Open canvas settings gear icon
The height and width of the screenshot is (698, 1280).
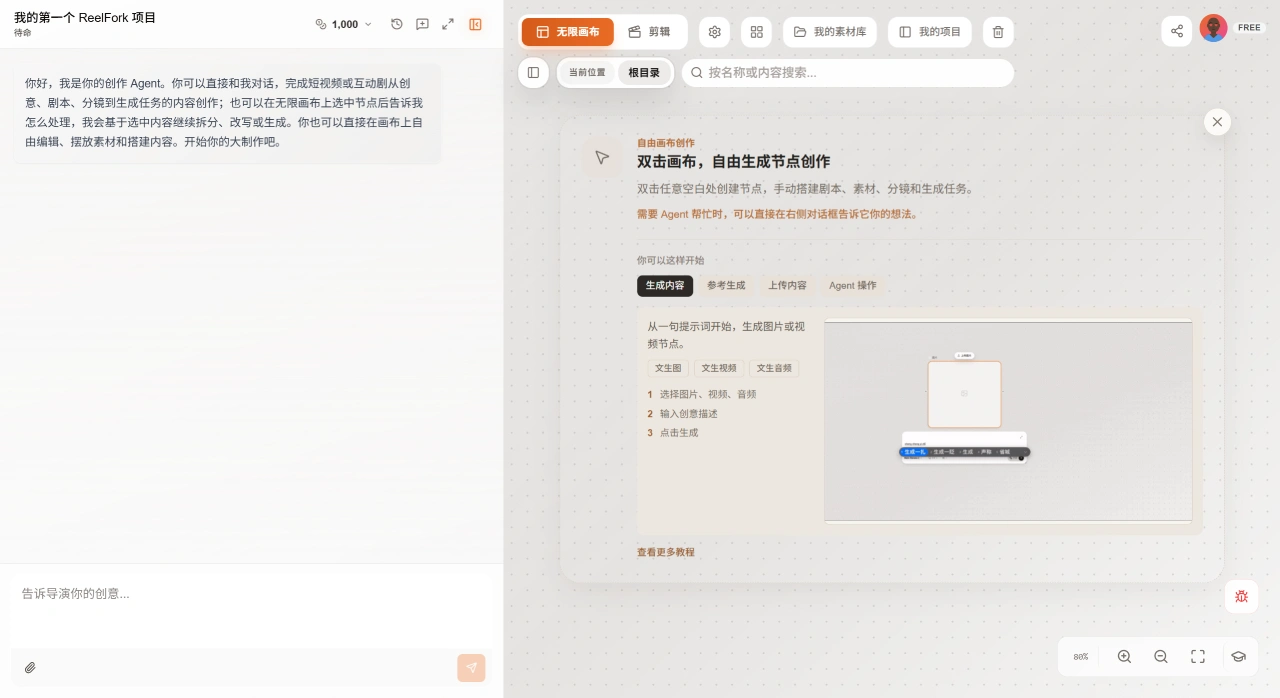(x=715, y=32)
